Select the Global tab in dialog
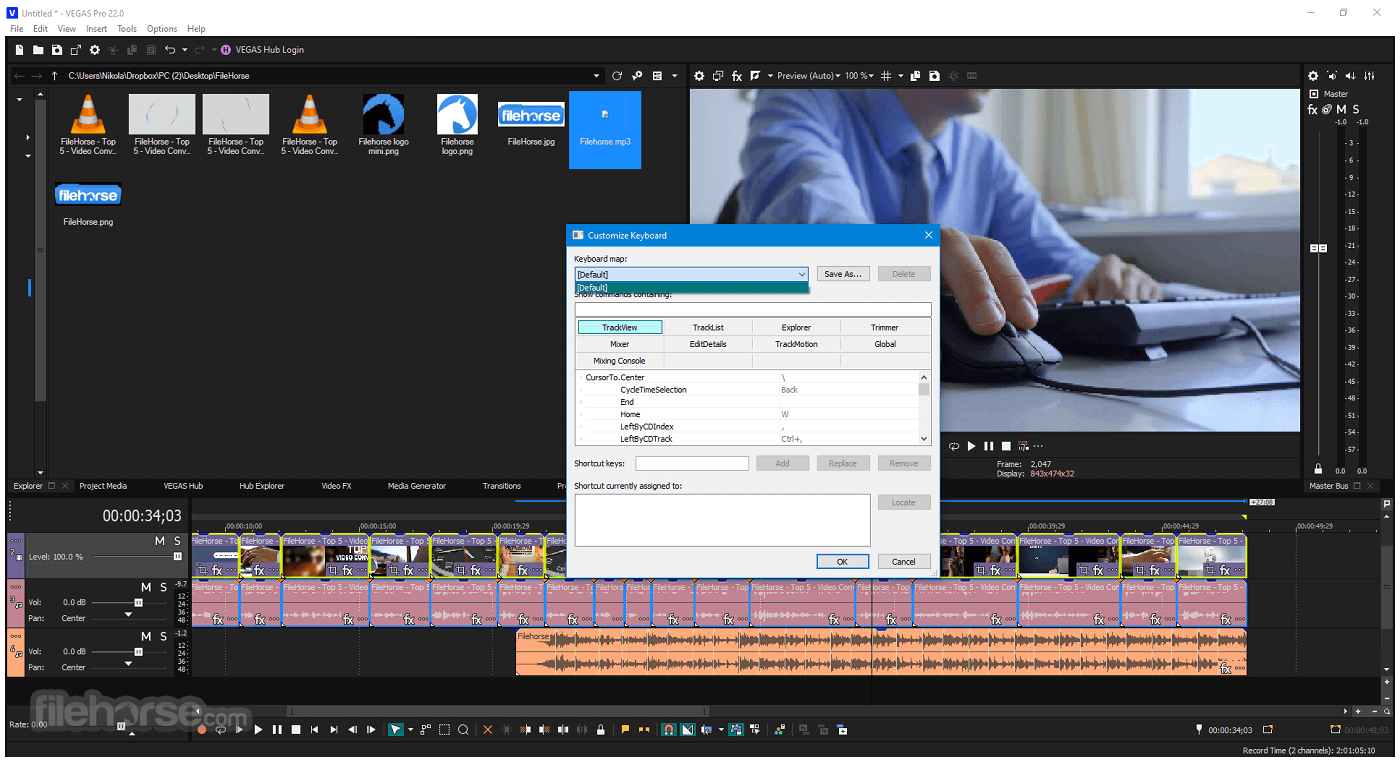 (x=885, y=344)
